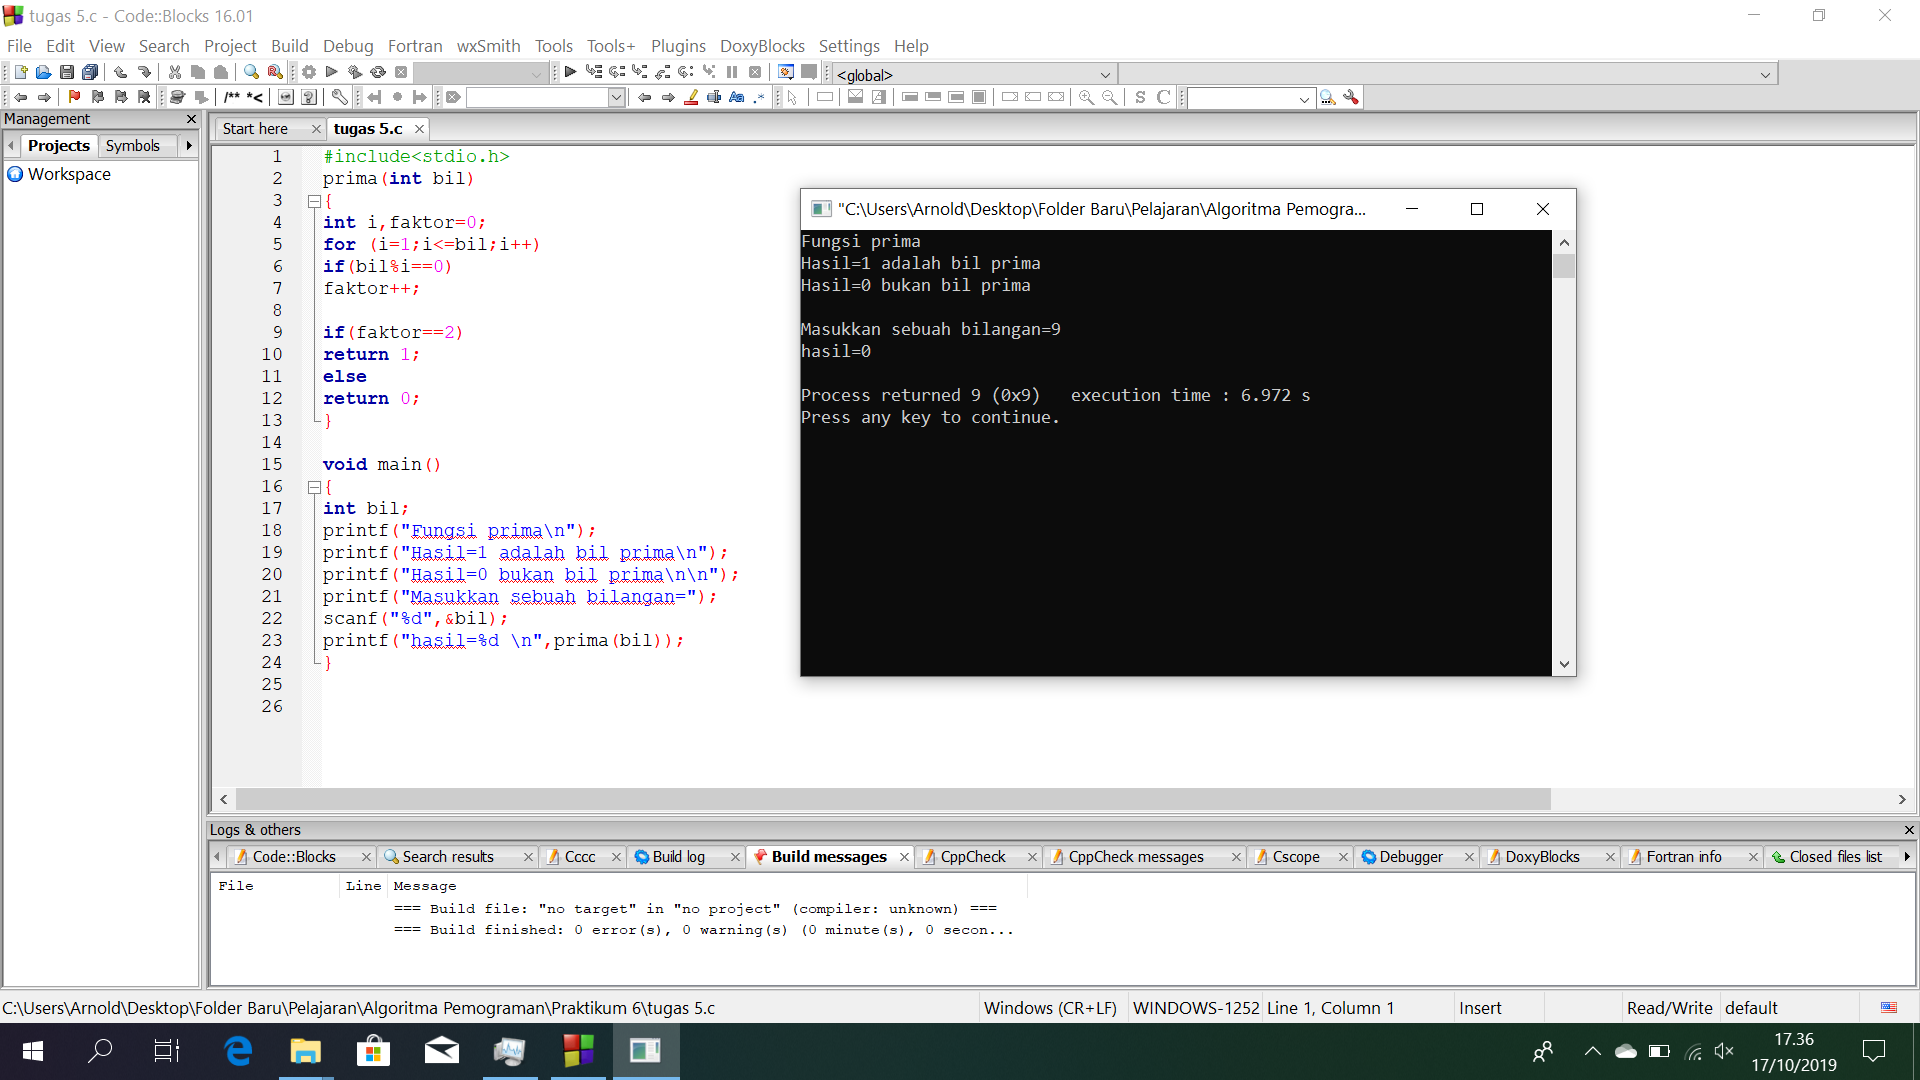Save the current file with the Save icon
Viewport: 1920px width, 1080px height.
[67, 72]
